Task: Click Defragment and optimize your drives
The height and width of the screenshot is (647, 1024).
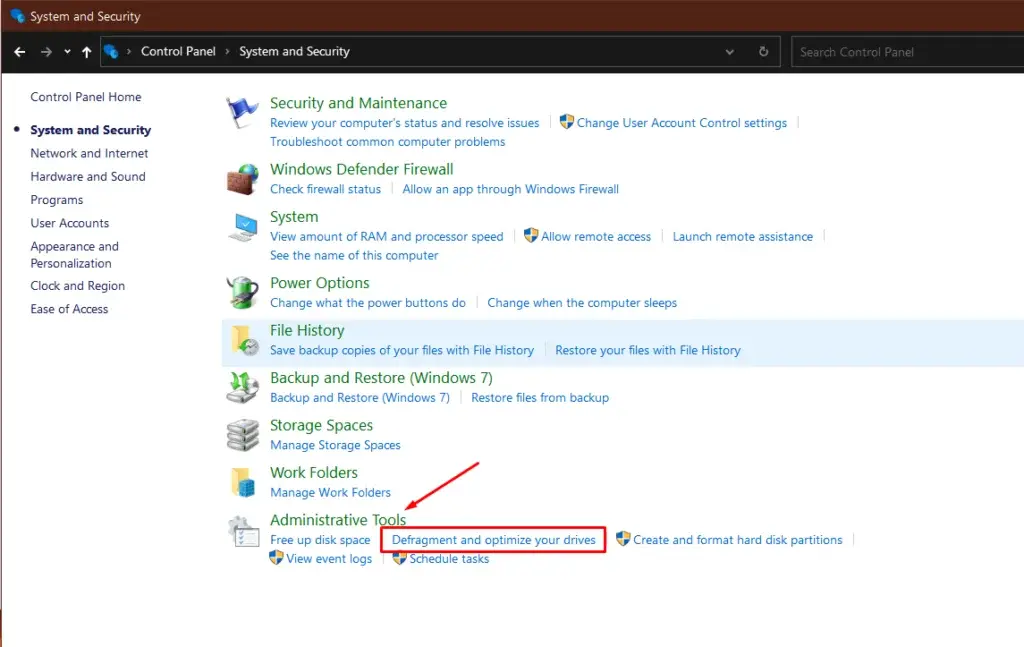Action: point(494,540)
